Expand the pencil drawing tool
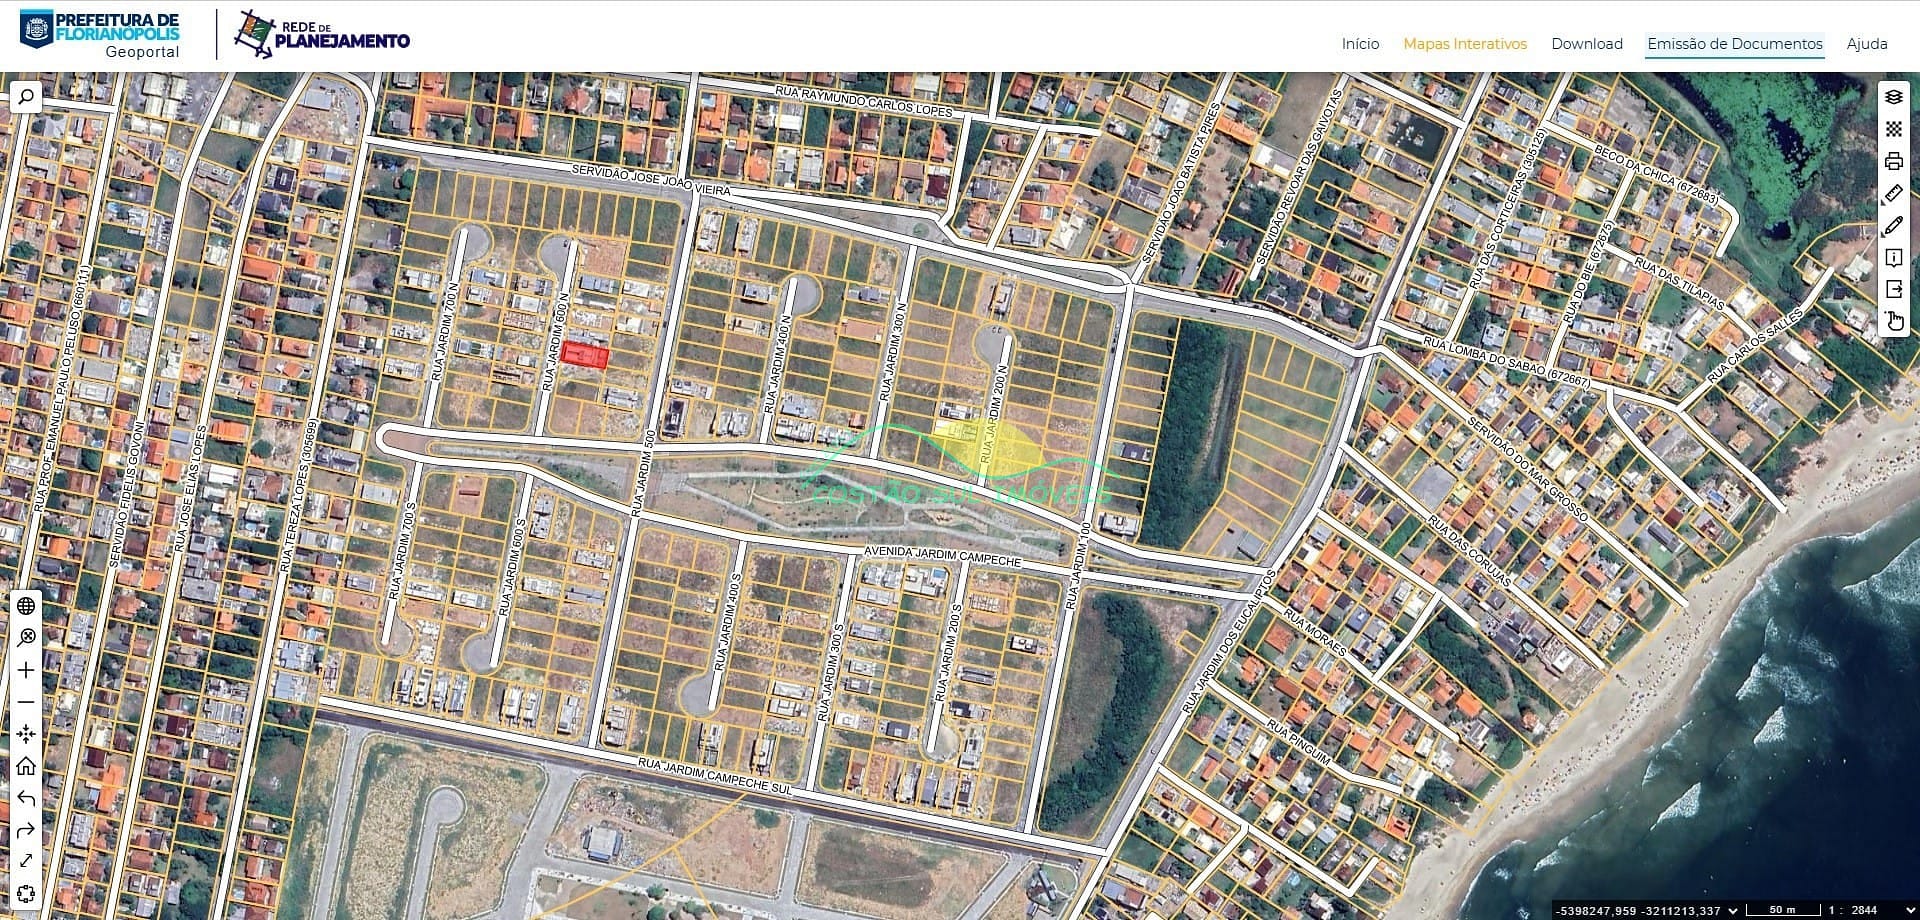 (1893, 226)
